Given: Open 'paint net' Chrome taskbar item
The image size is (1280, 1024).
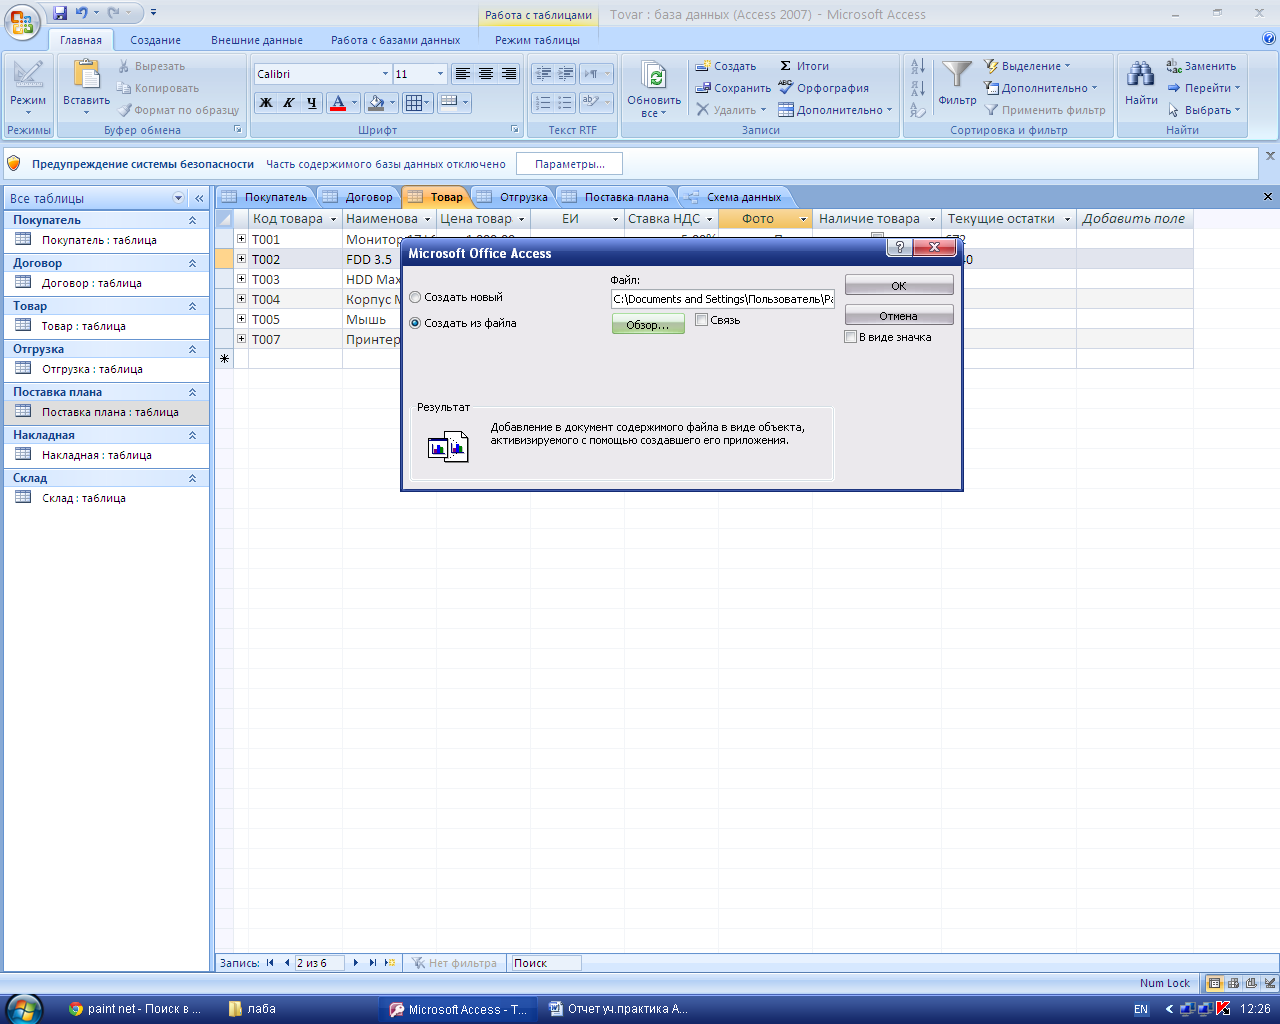Looking at the screenshot, I should click(x=135, y=1009).
